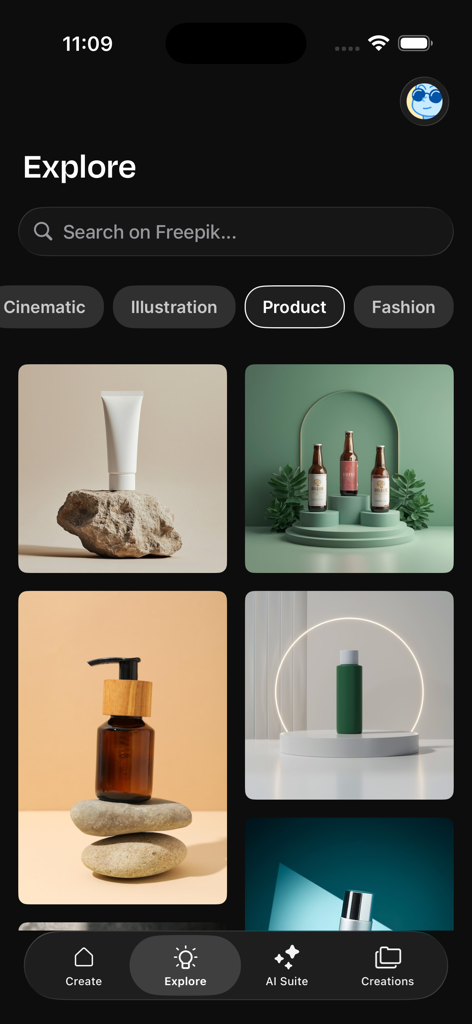Open the Creations folder tab
The image size is (472, 1024).
coord(388,967)
